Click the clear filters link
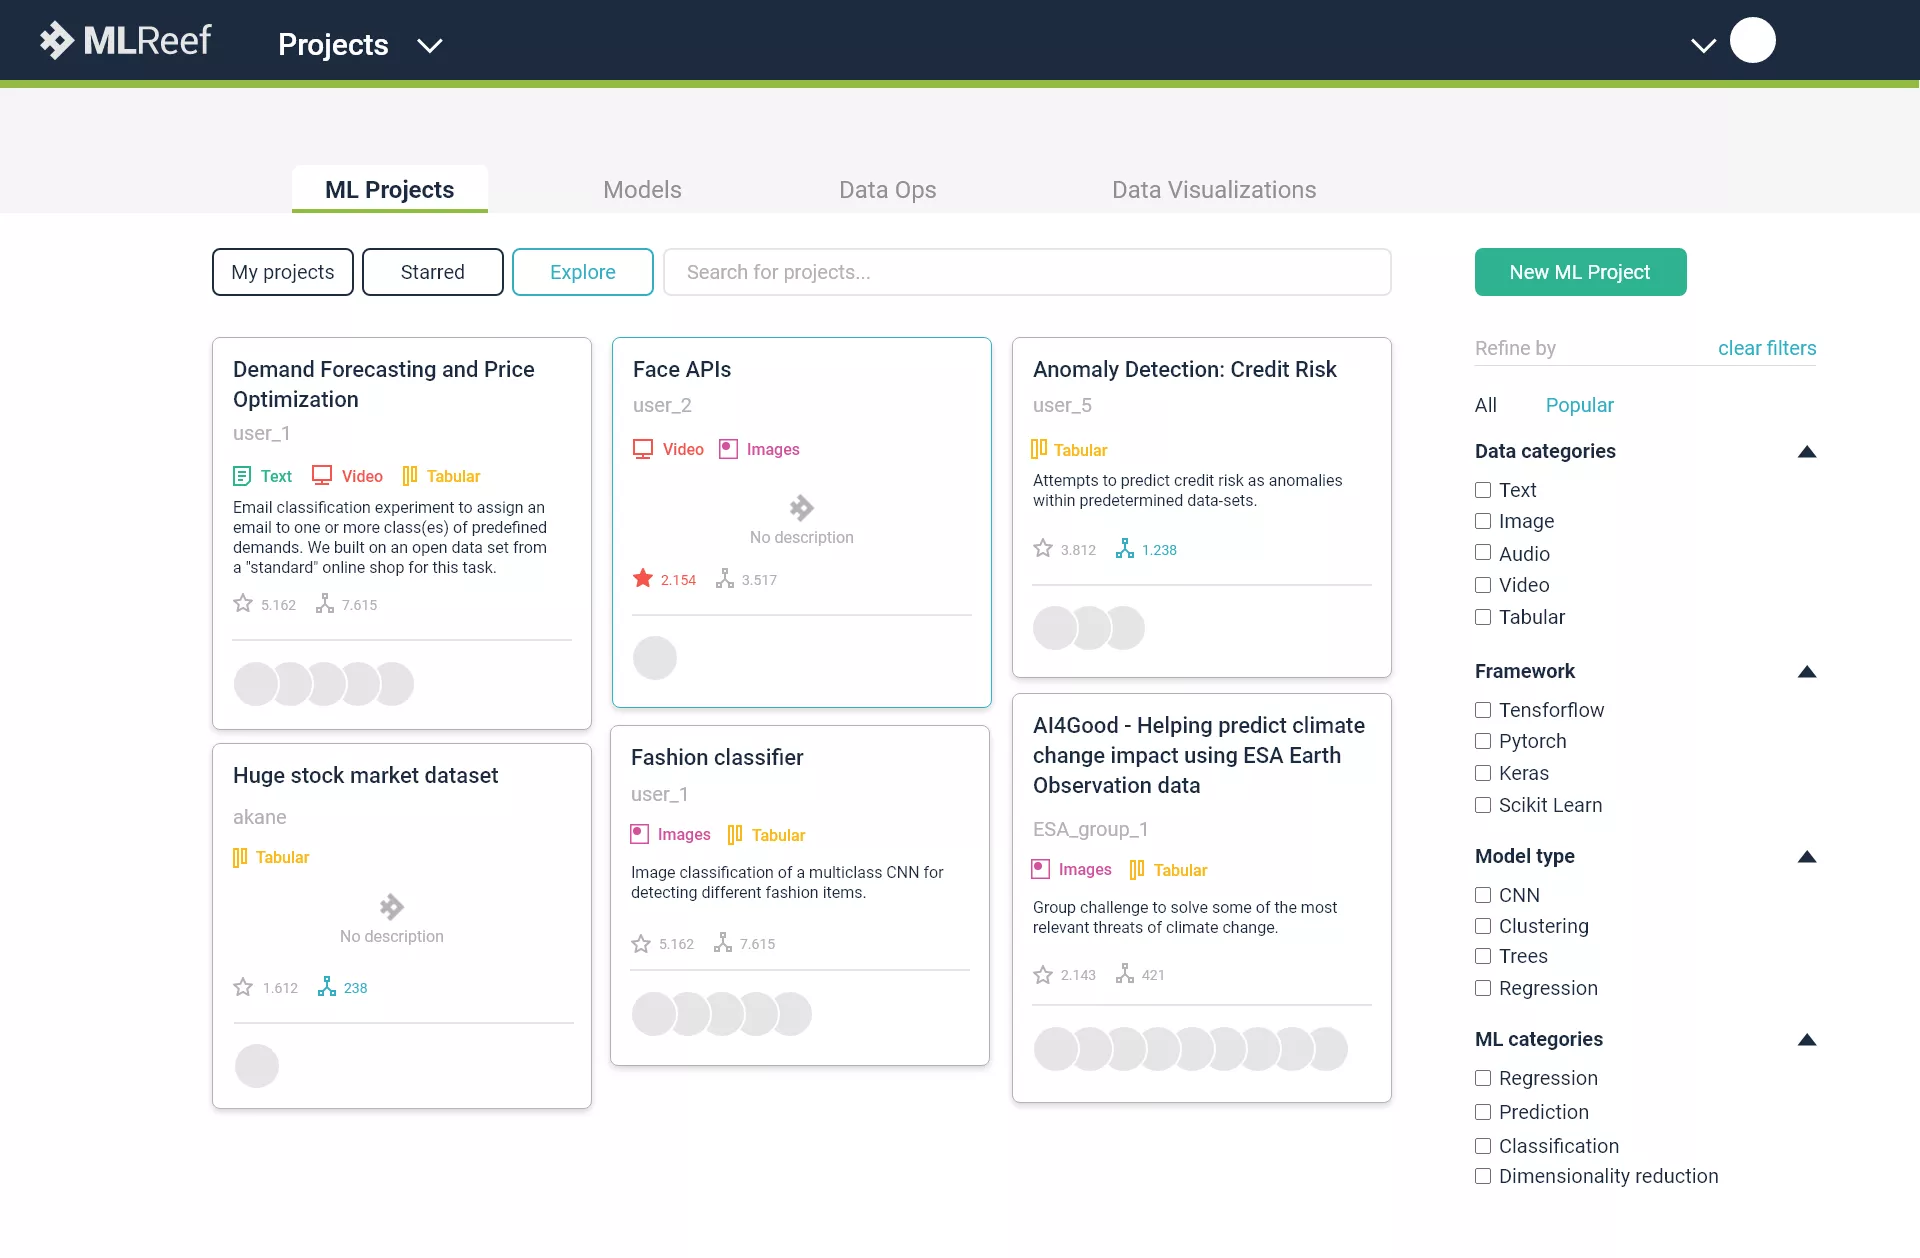This screenshot has width=1920, height=1258. coord(1767,348)
